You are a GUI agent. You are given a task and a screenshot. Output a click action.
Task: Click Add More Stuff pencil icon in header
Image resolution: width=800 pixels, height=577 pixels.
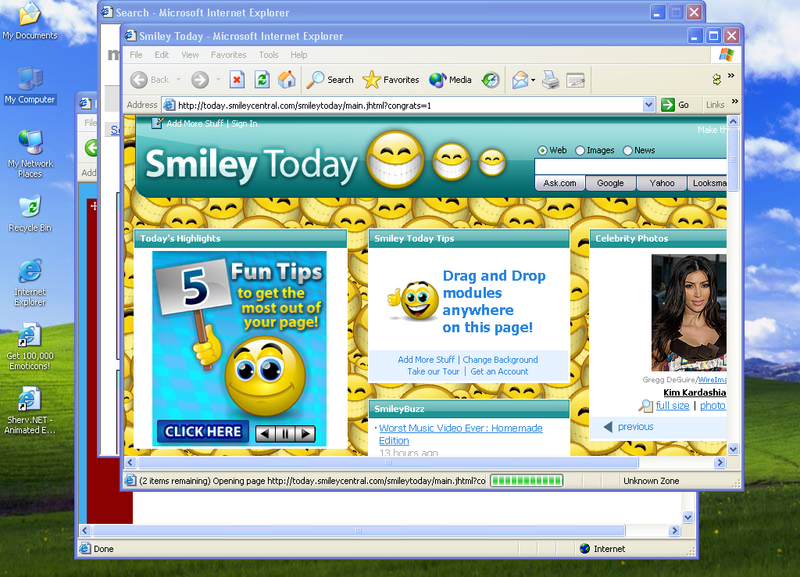point(157,123)
